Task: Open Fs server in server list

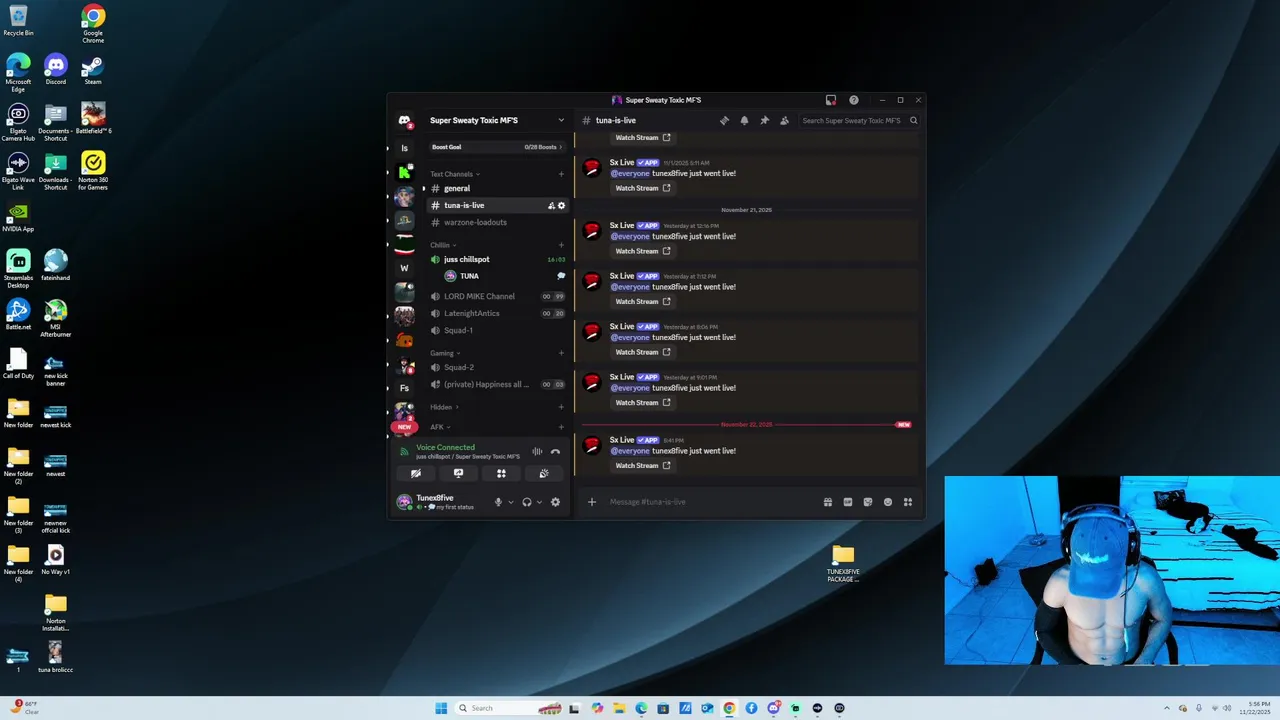Action: pos(404,388)
